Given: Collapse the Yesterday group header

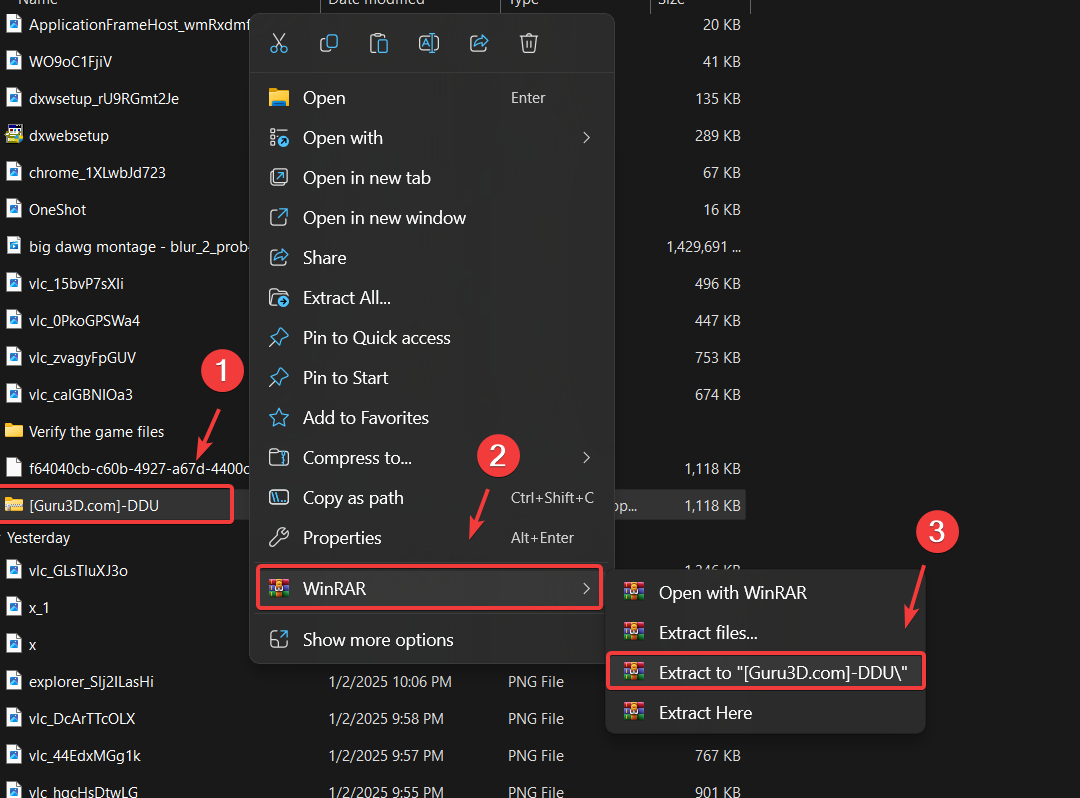Looking at the screenshot, I should pos(38,538).
